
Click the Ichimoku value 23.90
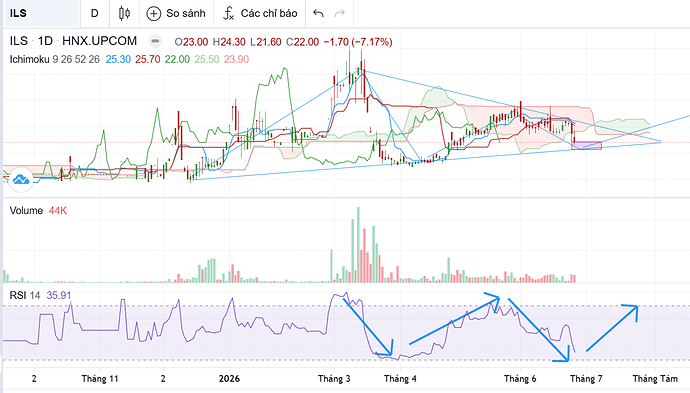(236, 59)
